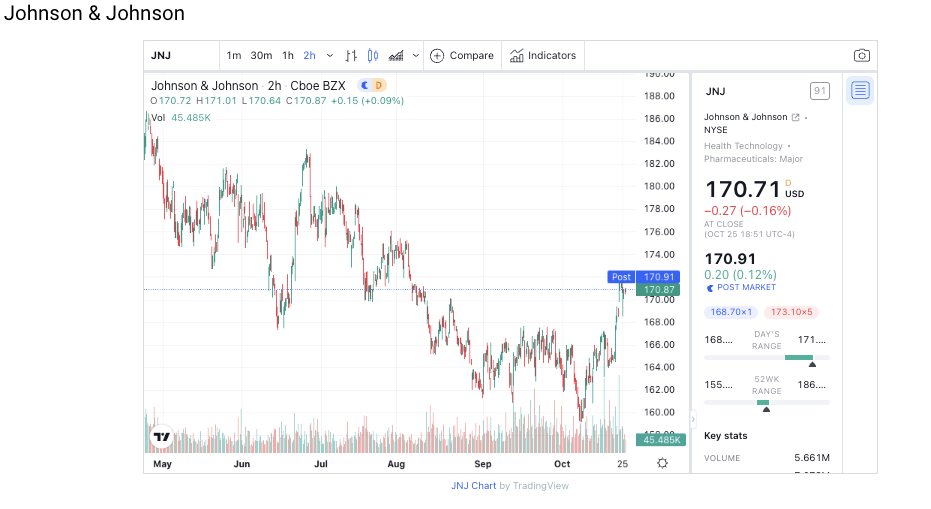Click the VOLUME 5.661M stat row
Viewport: 931px width, 509px height.
(767, 458)
